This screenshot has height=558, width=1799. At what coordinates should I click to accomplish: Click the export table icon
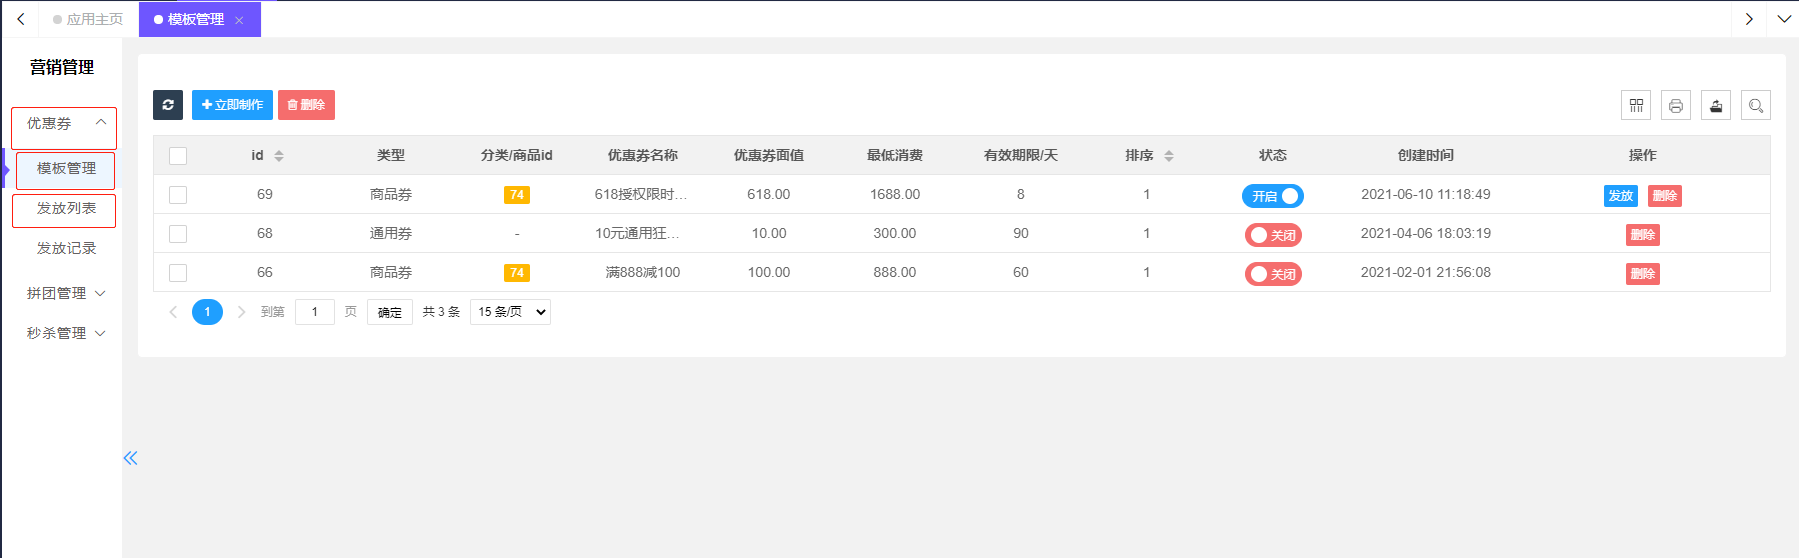[x=1716, y=105]
